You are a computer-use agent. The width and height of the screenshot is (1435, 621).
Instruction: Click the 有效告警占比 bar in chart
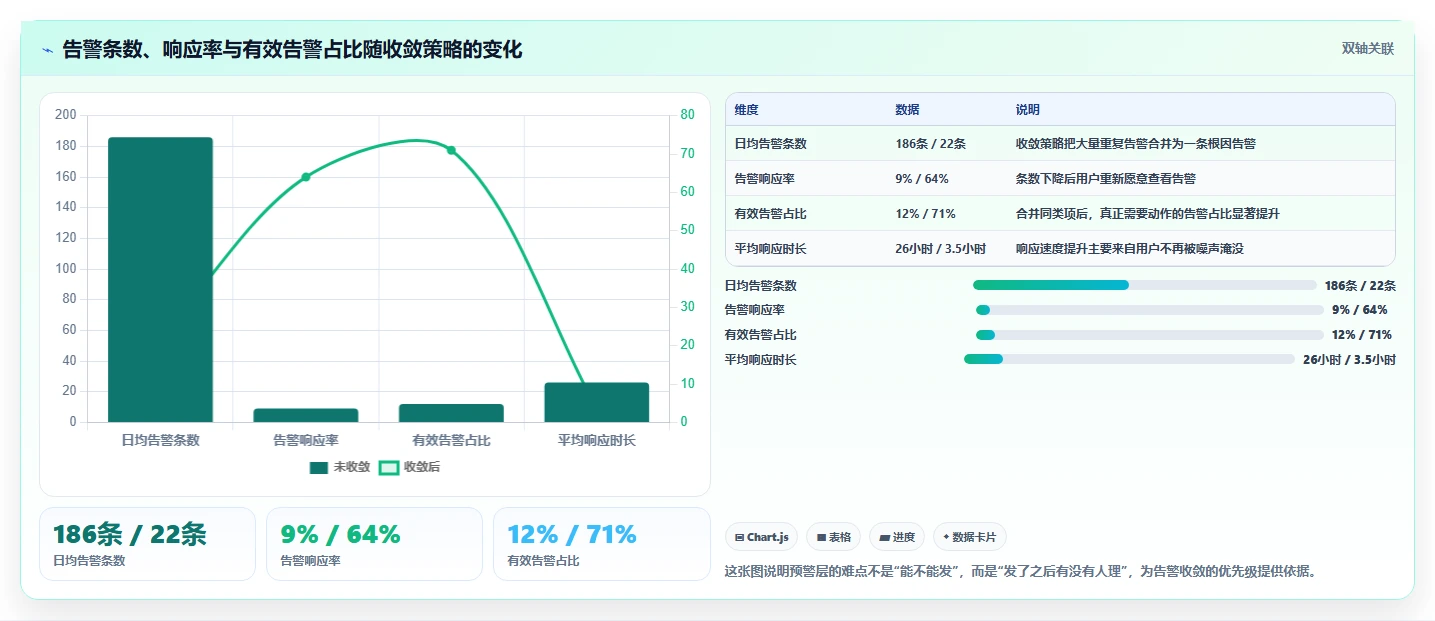(451, 413)
